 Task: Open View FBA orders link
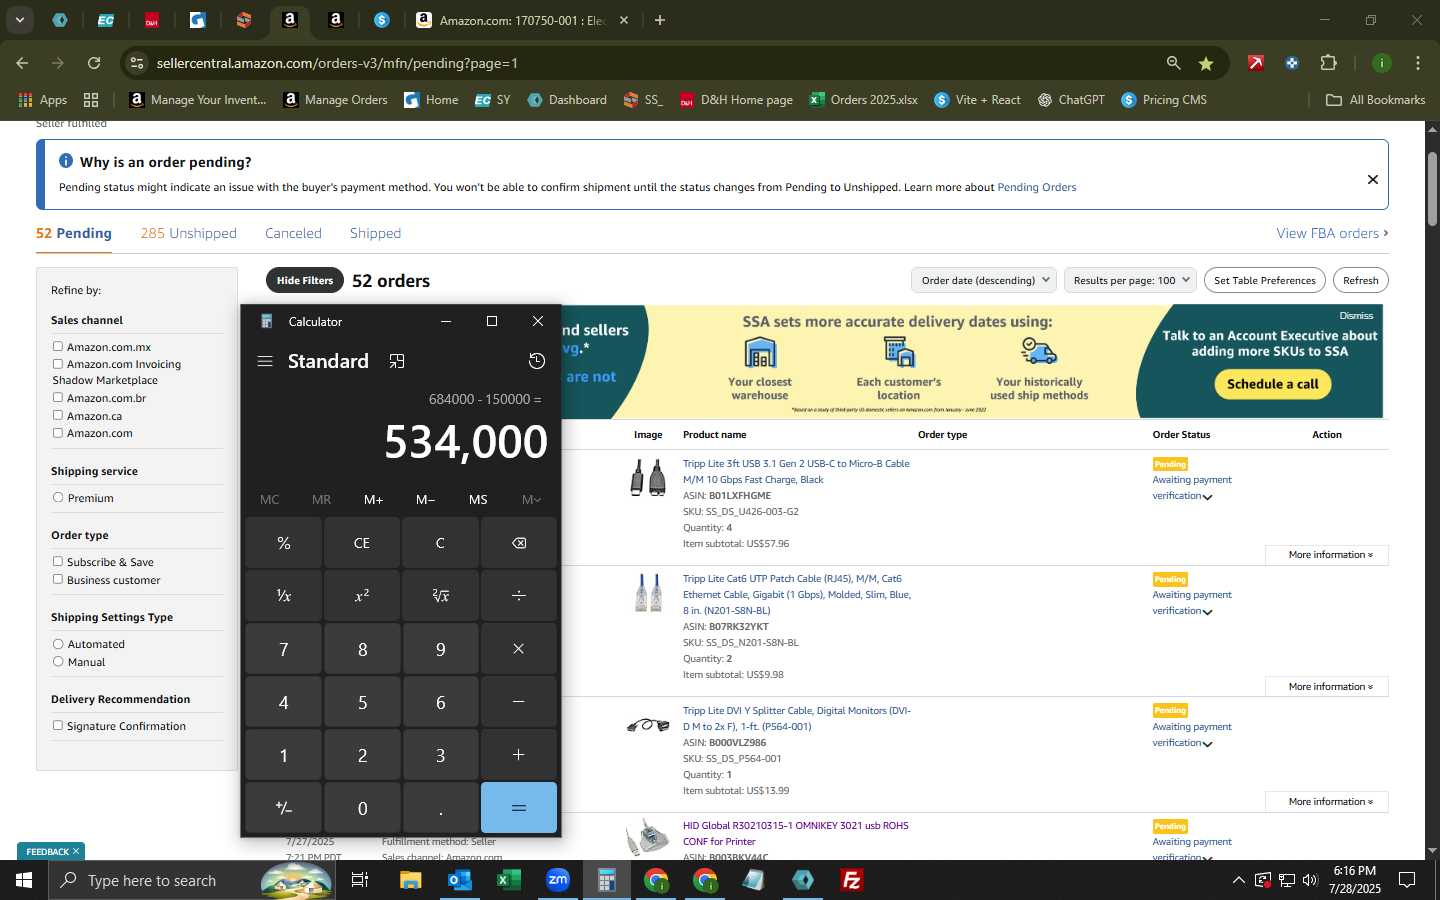click(1332, 233)
